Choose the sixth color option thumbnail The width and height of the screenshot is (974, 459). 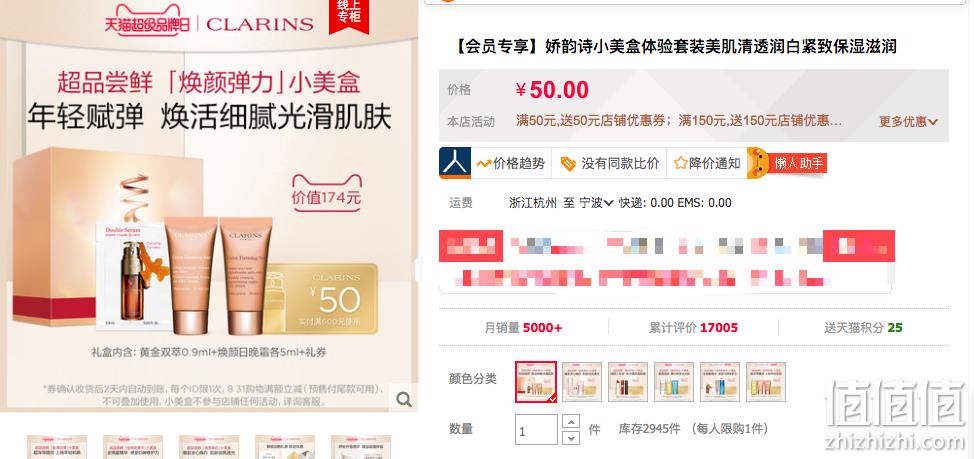point(766,382)
